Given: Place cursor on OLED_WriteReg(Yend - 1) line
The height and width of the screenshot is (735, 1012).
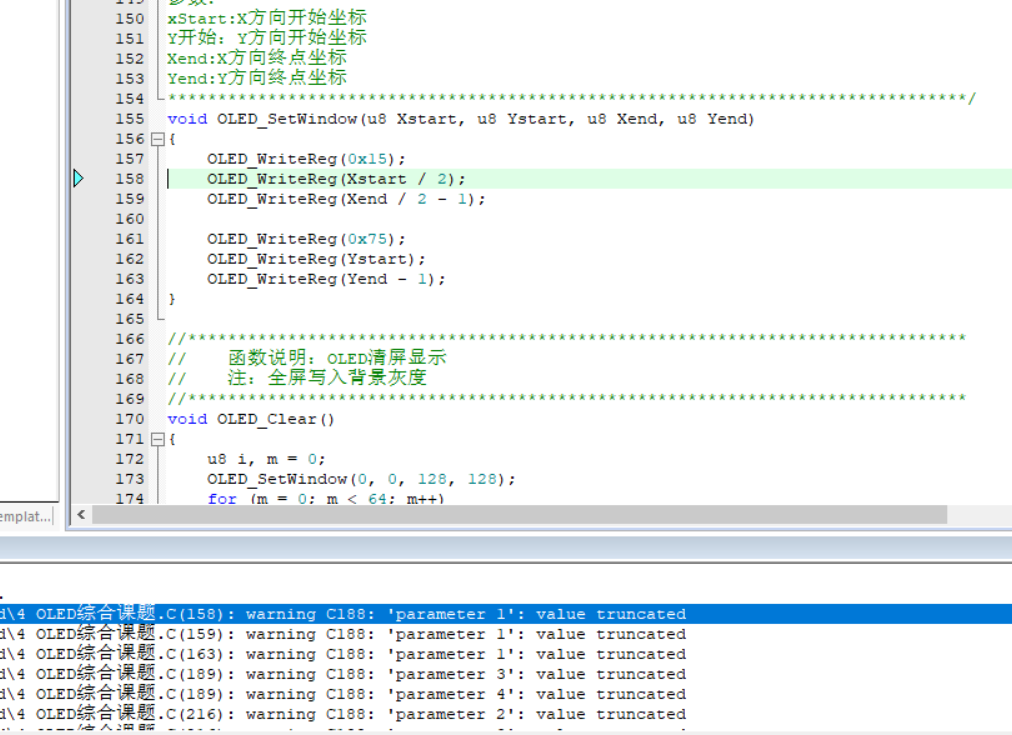Looking at the screenshot, I should pyautogui.click(x=326, y=279).
